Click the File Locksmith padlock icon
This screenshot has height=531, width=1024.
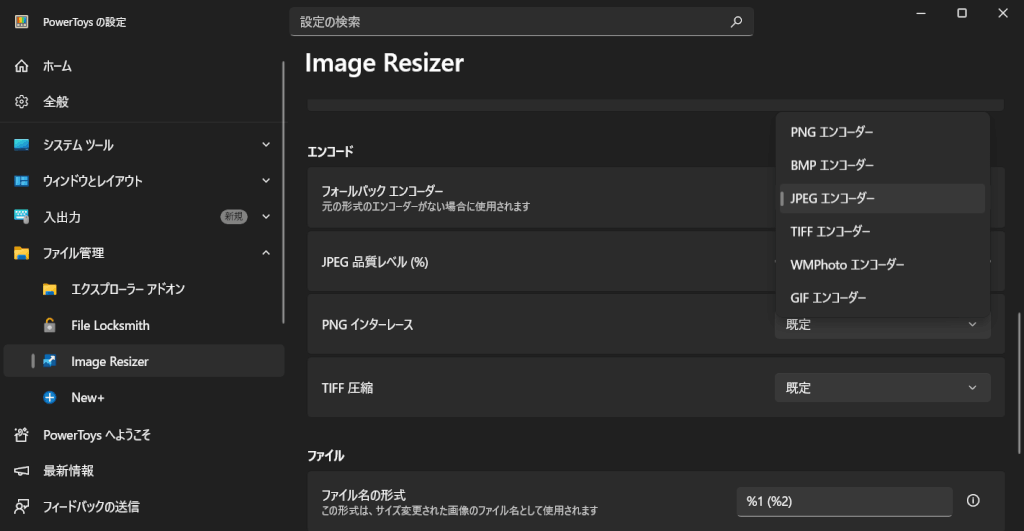50,325
